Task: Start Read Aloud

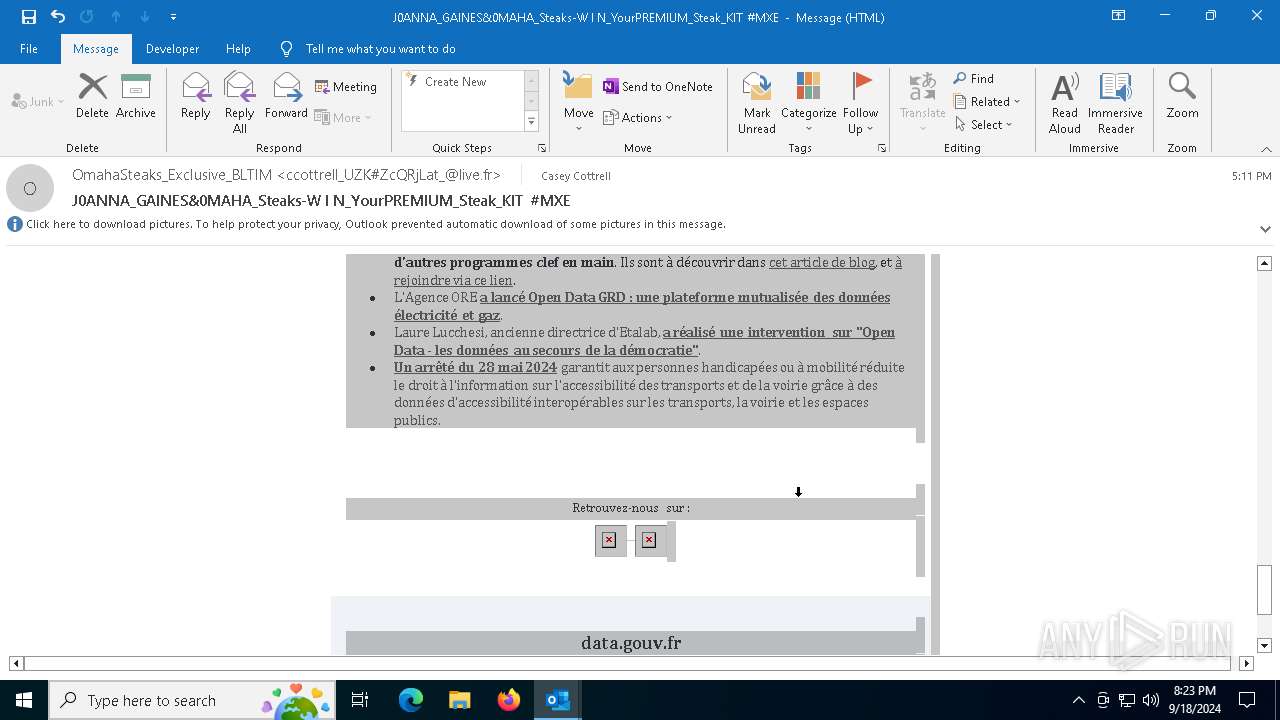Action: point(1065,102)
